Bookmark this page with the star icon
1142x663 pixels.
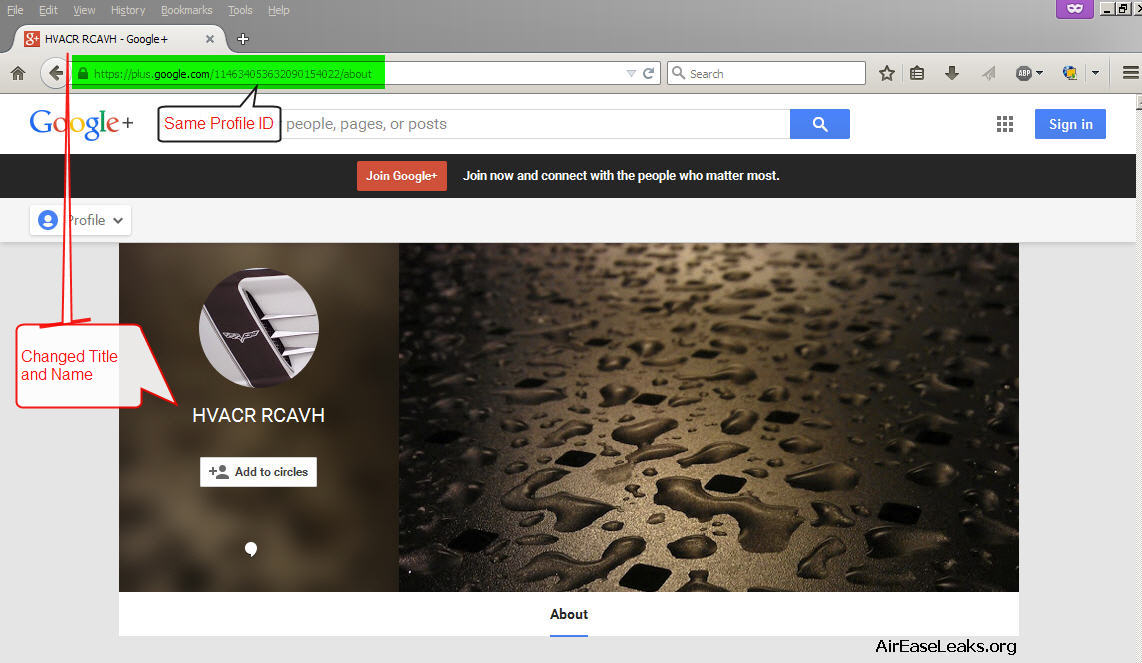coord(886,72)
